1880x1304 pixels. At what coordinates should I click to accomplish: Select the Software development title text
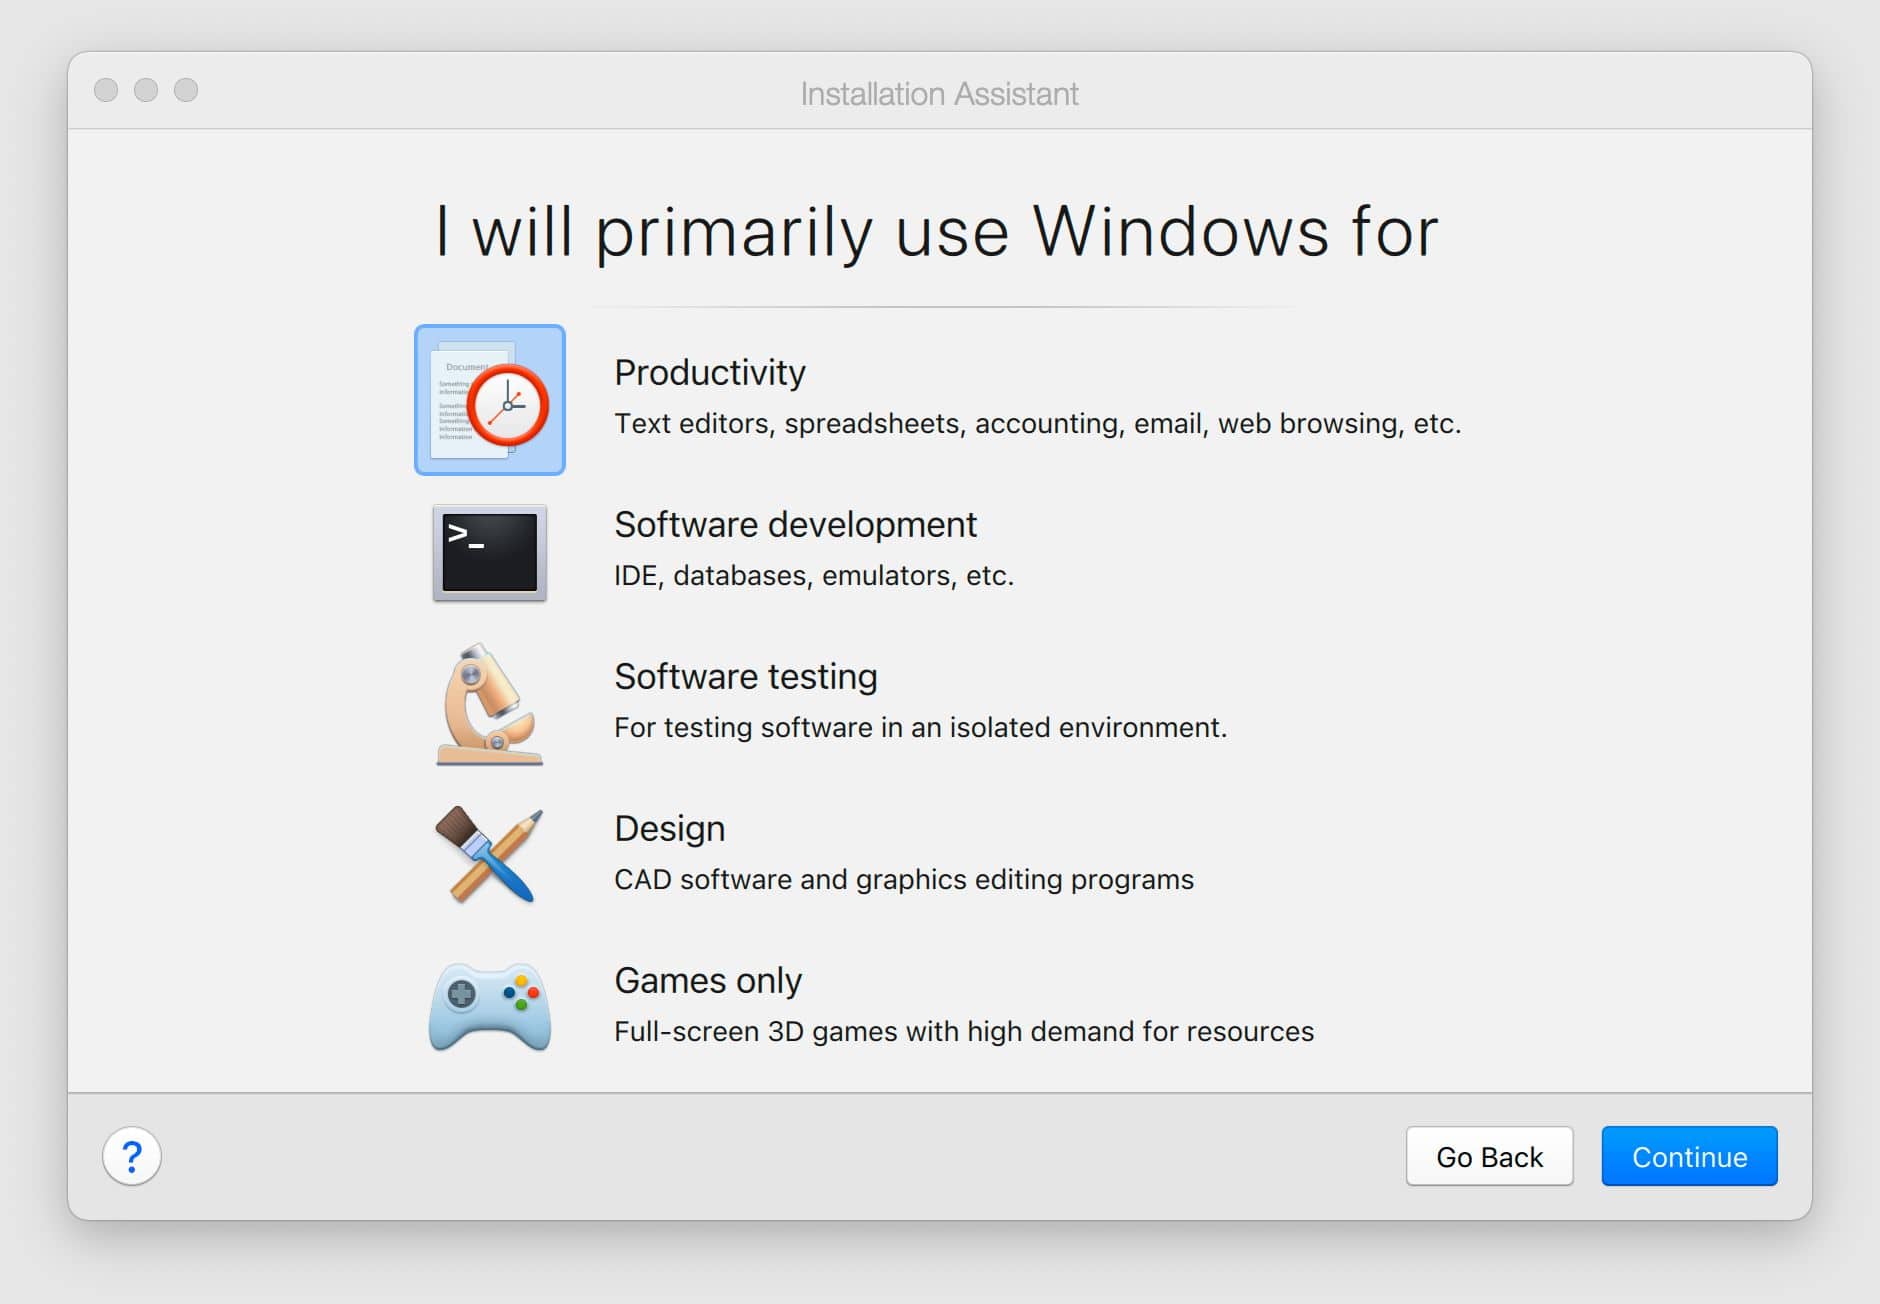pyautogui.click(x=795, y=524)
